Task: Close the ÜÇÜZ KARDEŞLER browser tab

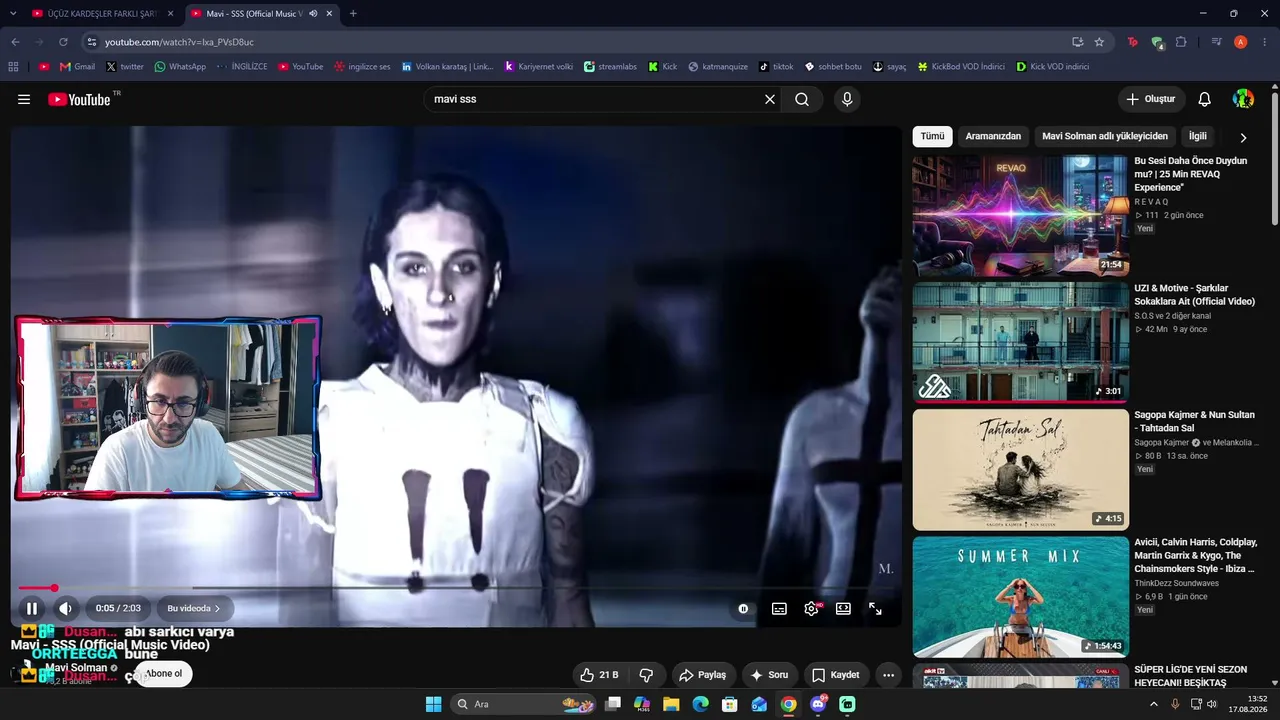Action: click(171, 14)
